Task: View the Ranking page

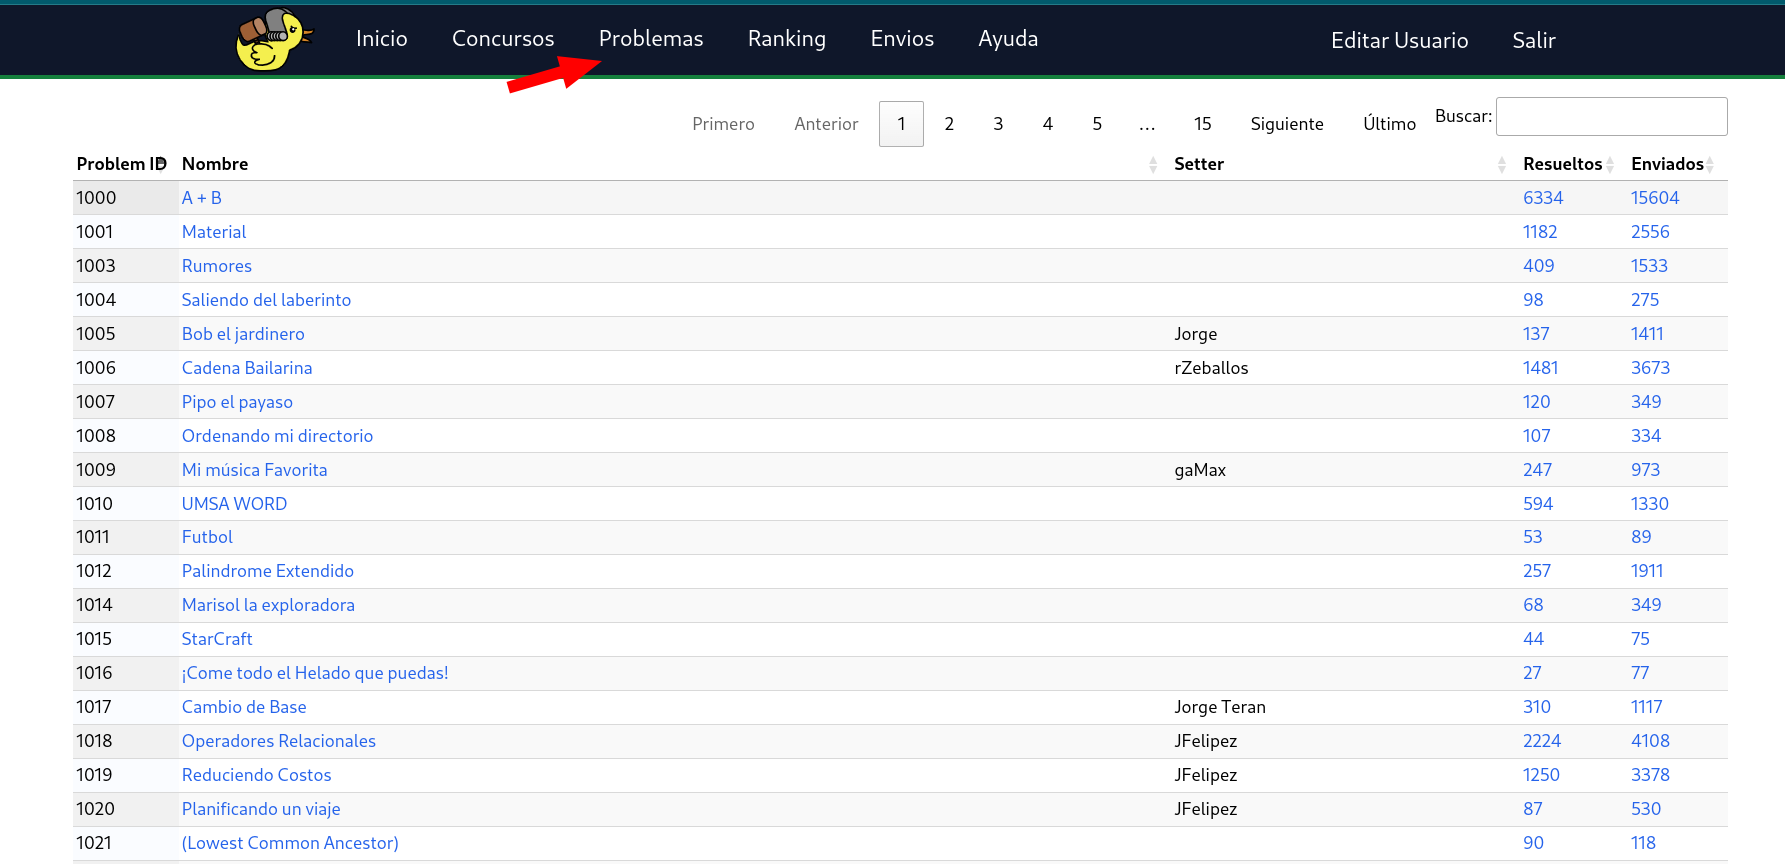Action: [x=787, y=39]
